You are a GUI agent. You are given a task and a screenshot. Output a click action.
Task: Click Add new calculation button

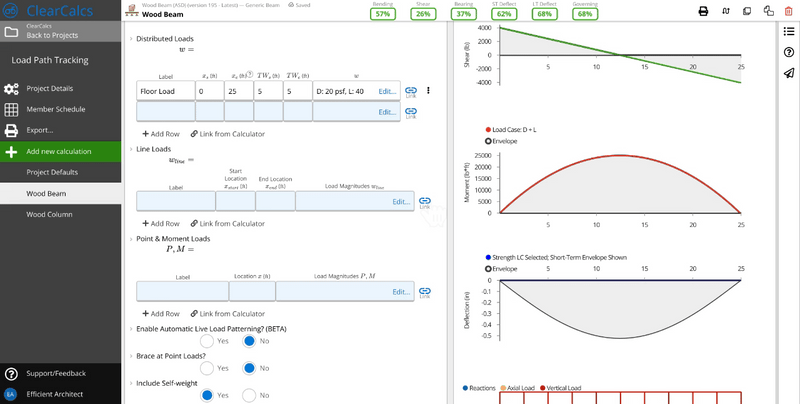click(x=61, y=152)
